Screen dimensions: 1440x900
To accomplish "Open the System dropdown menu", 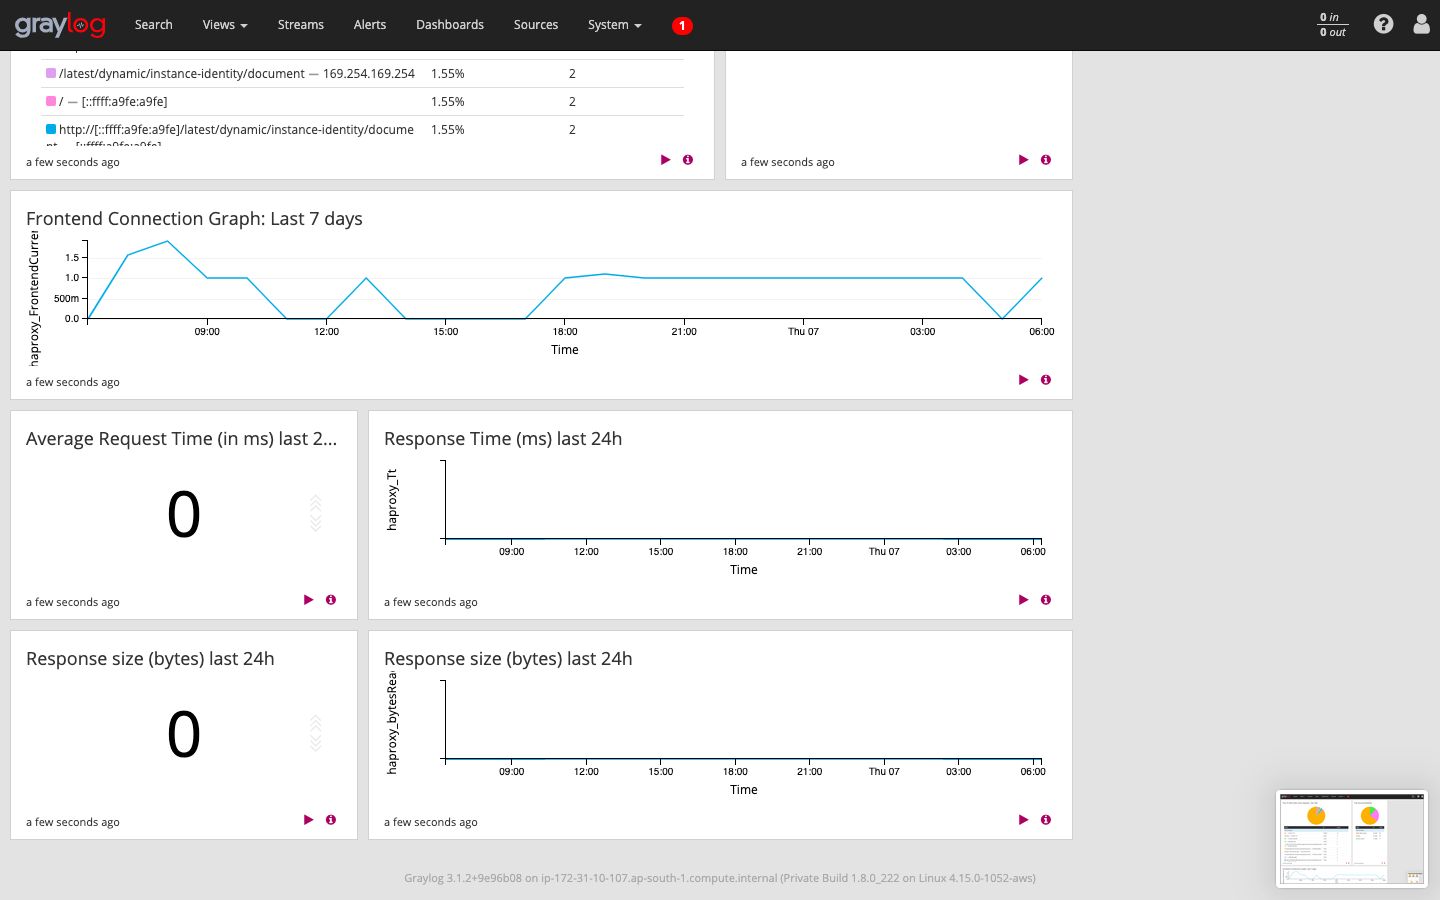I will [615, 25].
